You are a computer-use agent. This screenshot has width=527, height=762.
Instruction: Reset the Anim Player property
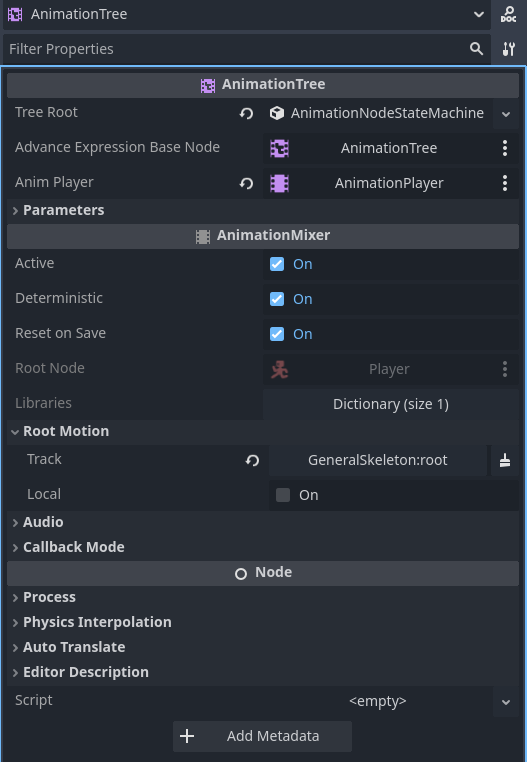[x=246, y=183]
